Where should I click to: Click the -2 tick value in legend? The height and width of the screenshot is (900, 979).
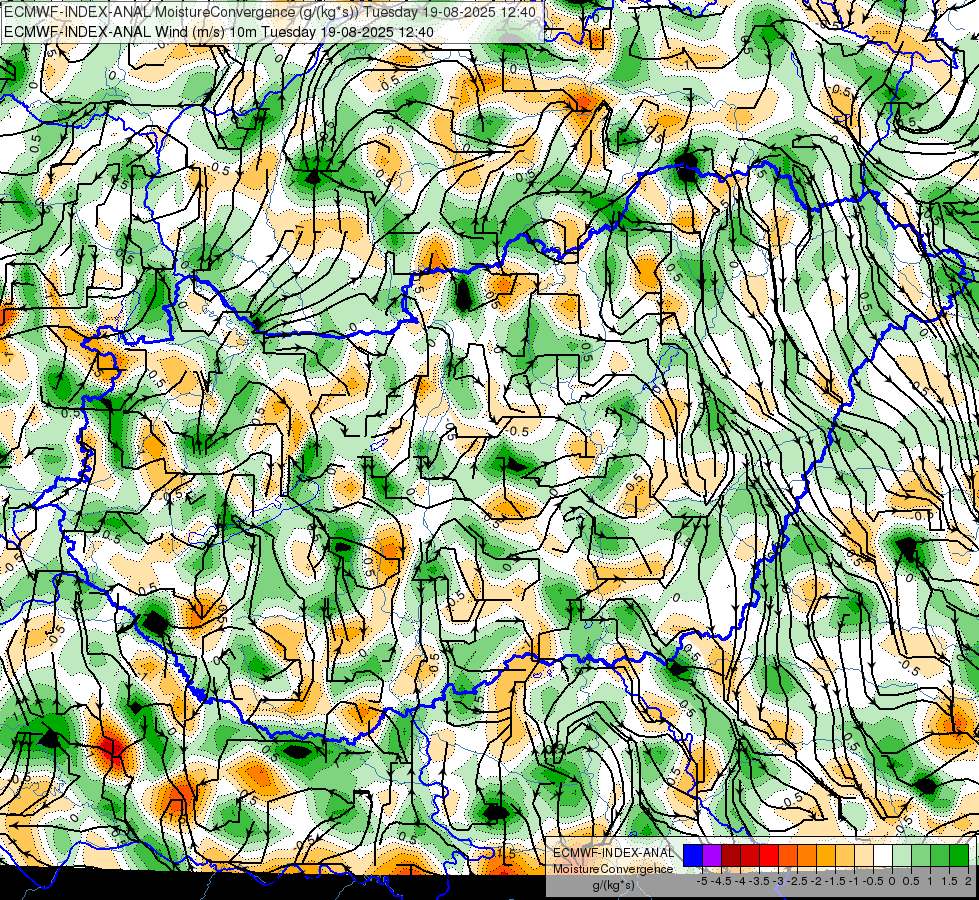coord(817,881)
